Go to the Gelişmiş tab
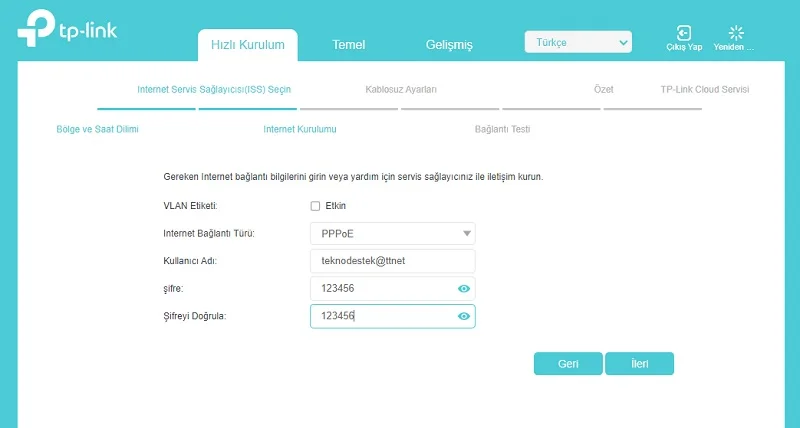The width and height of the screenshot is (800, 428). click(x=448, y=45)
